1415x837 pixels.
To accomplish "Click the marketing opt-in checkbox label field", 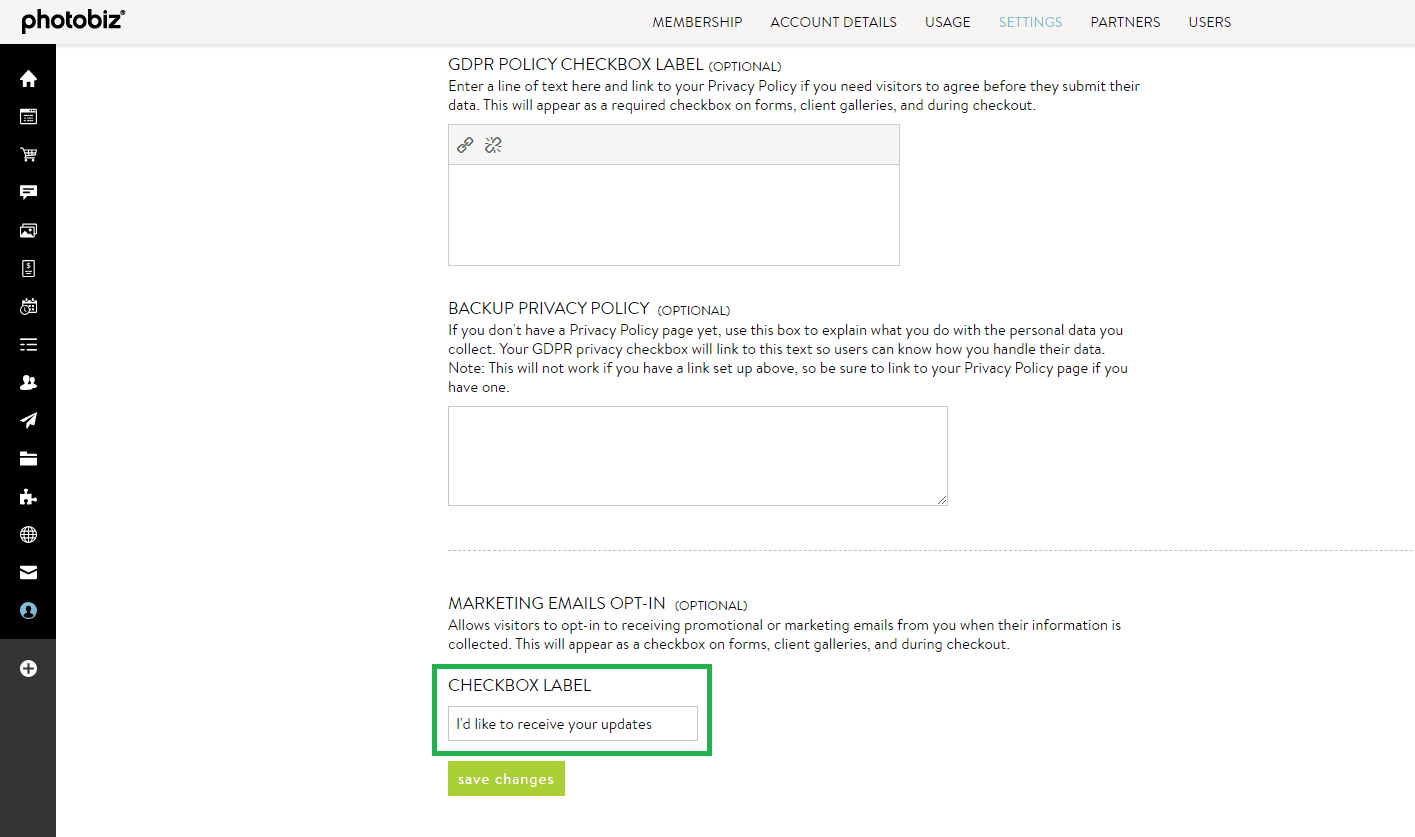I will pyautogui.click(x=572, y=723).
